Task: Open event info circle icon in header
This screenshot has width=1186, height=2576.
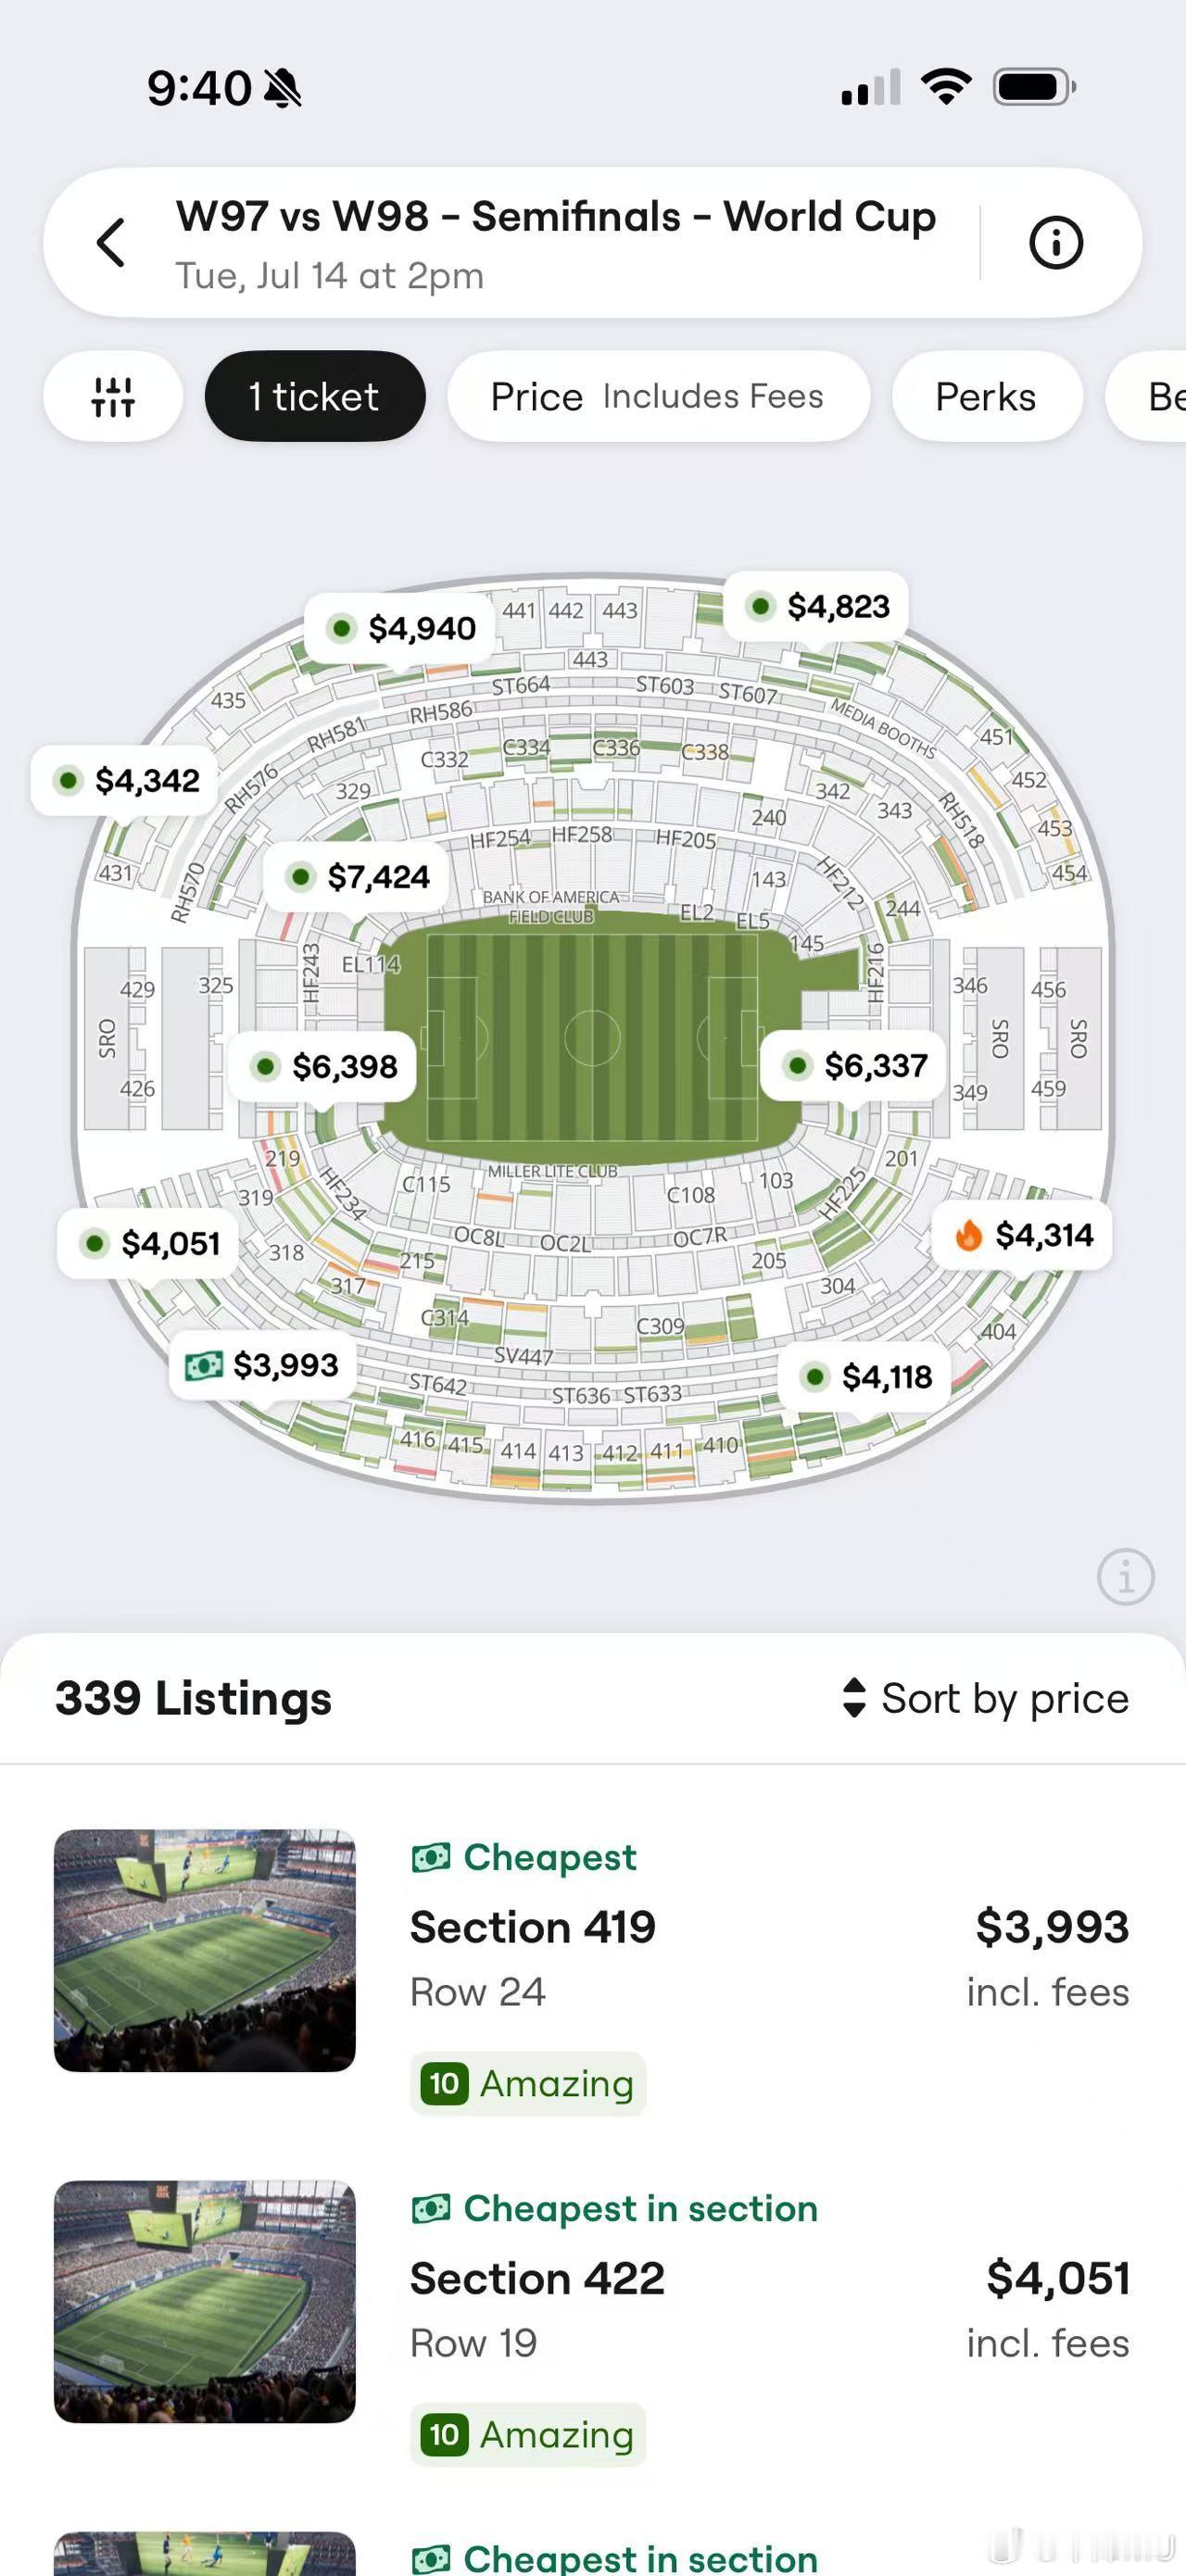Action: tap(1056, 243)
